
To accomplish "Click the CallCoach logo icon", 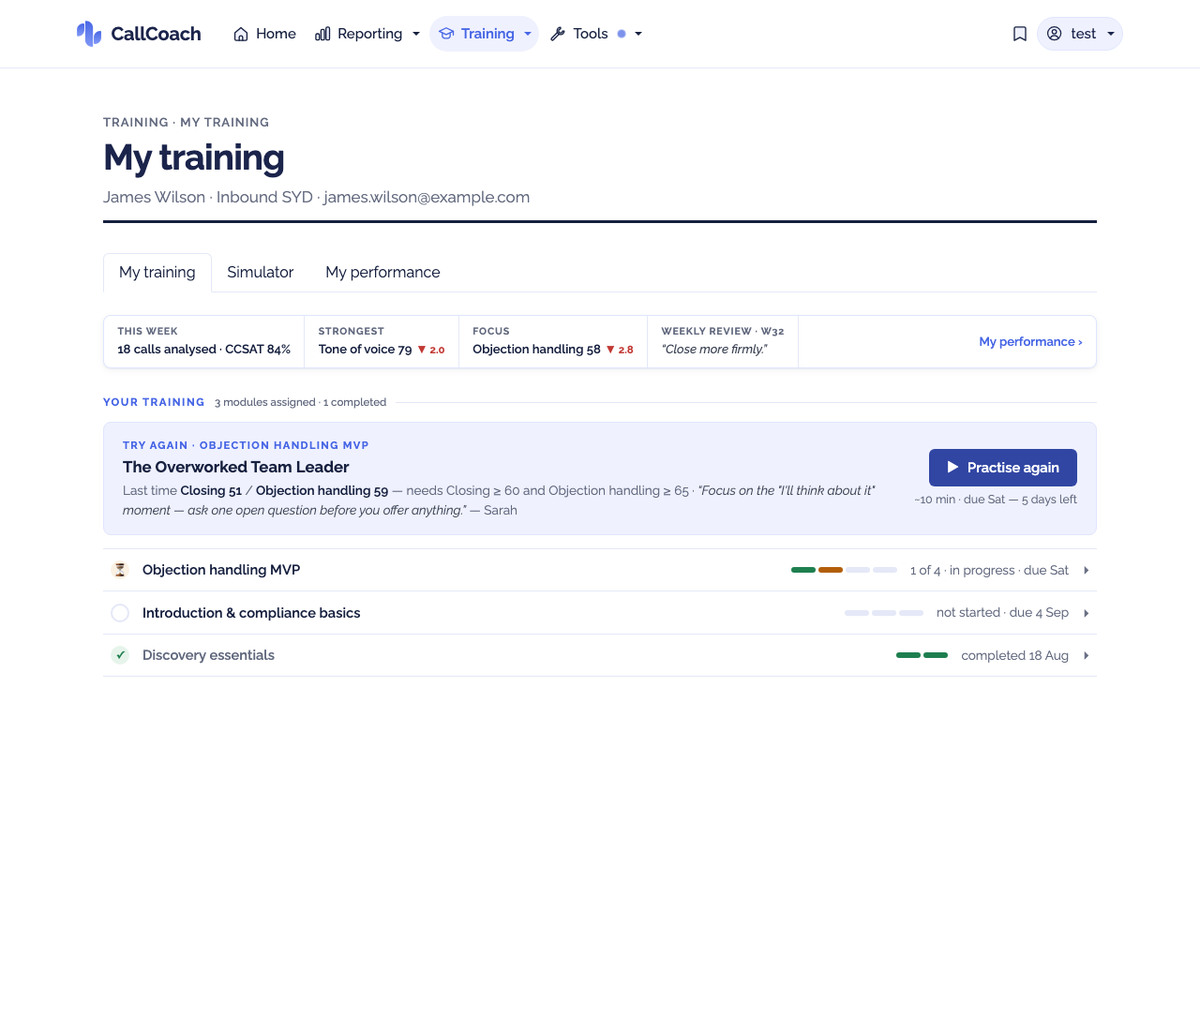I will (89, 34).
